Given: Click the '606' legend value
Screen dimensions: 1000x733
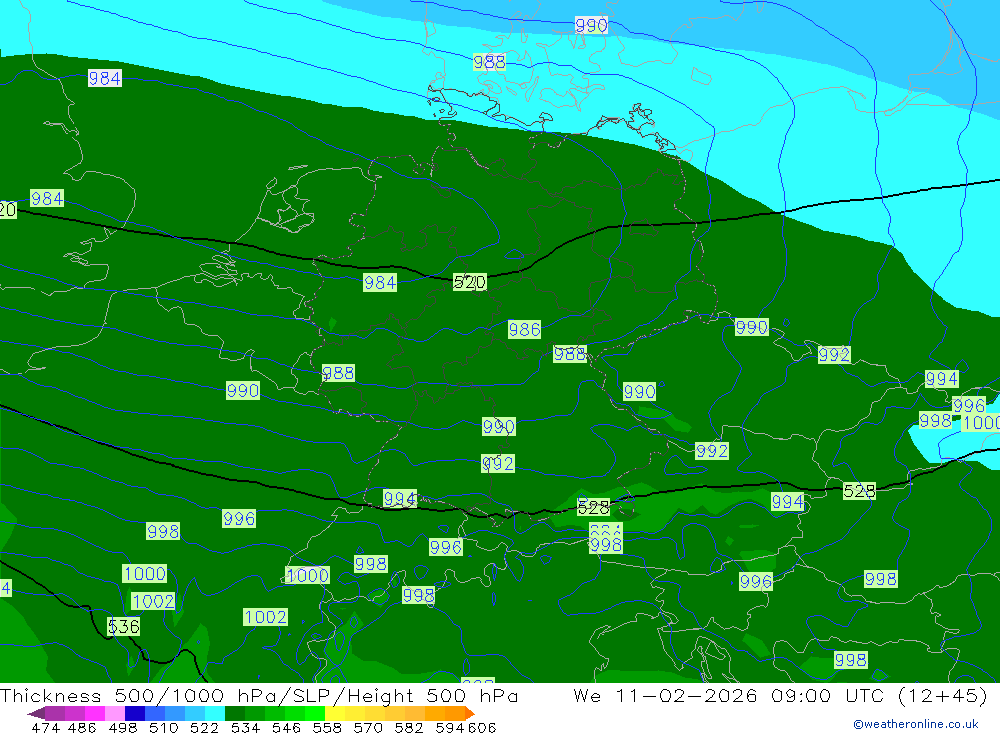Looking at the screenshot, I should click(482, 727).
